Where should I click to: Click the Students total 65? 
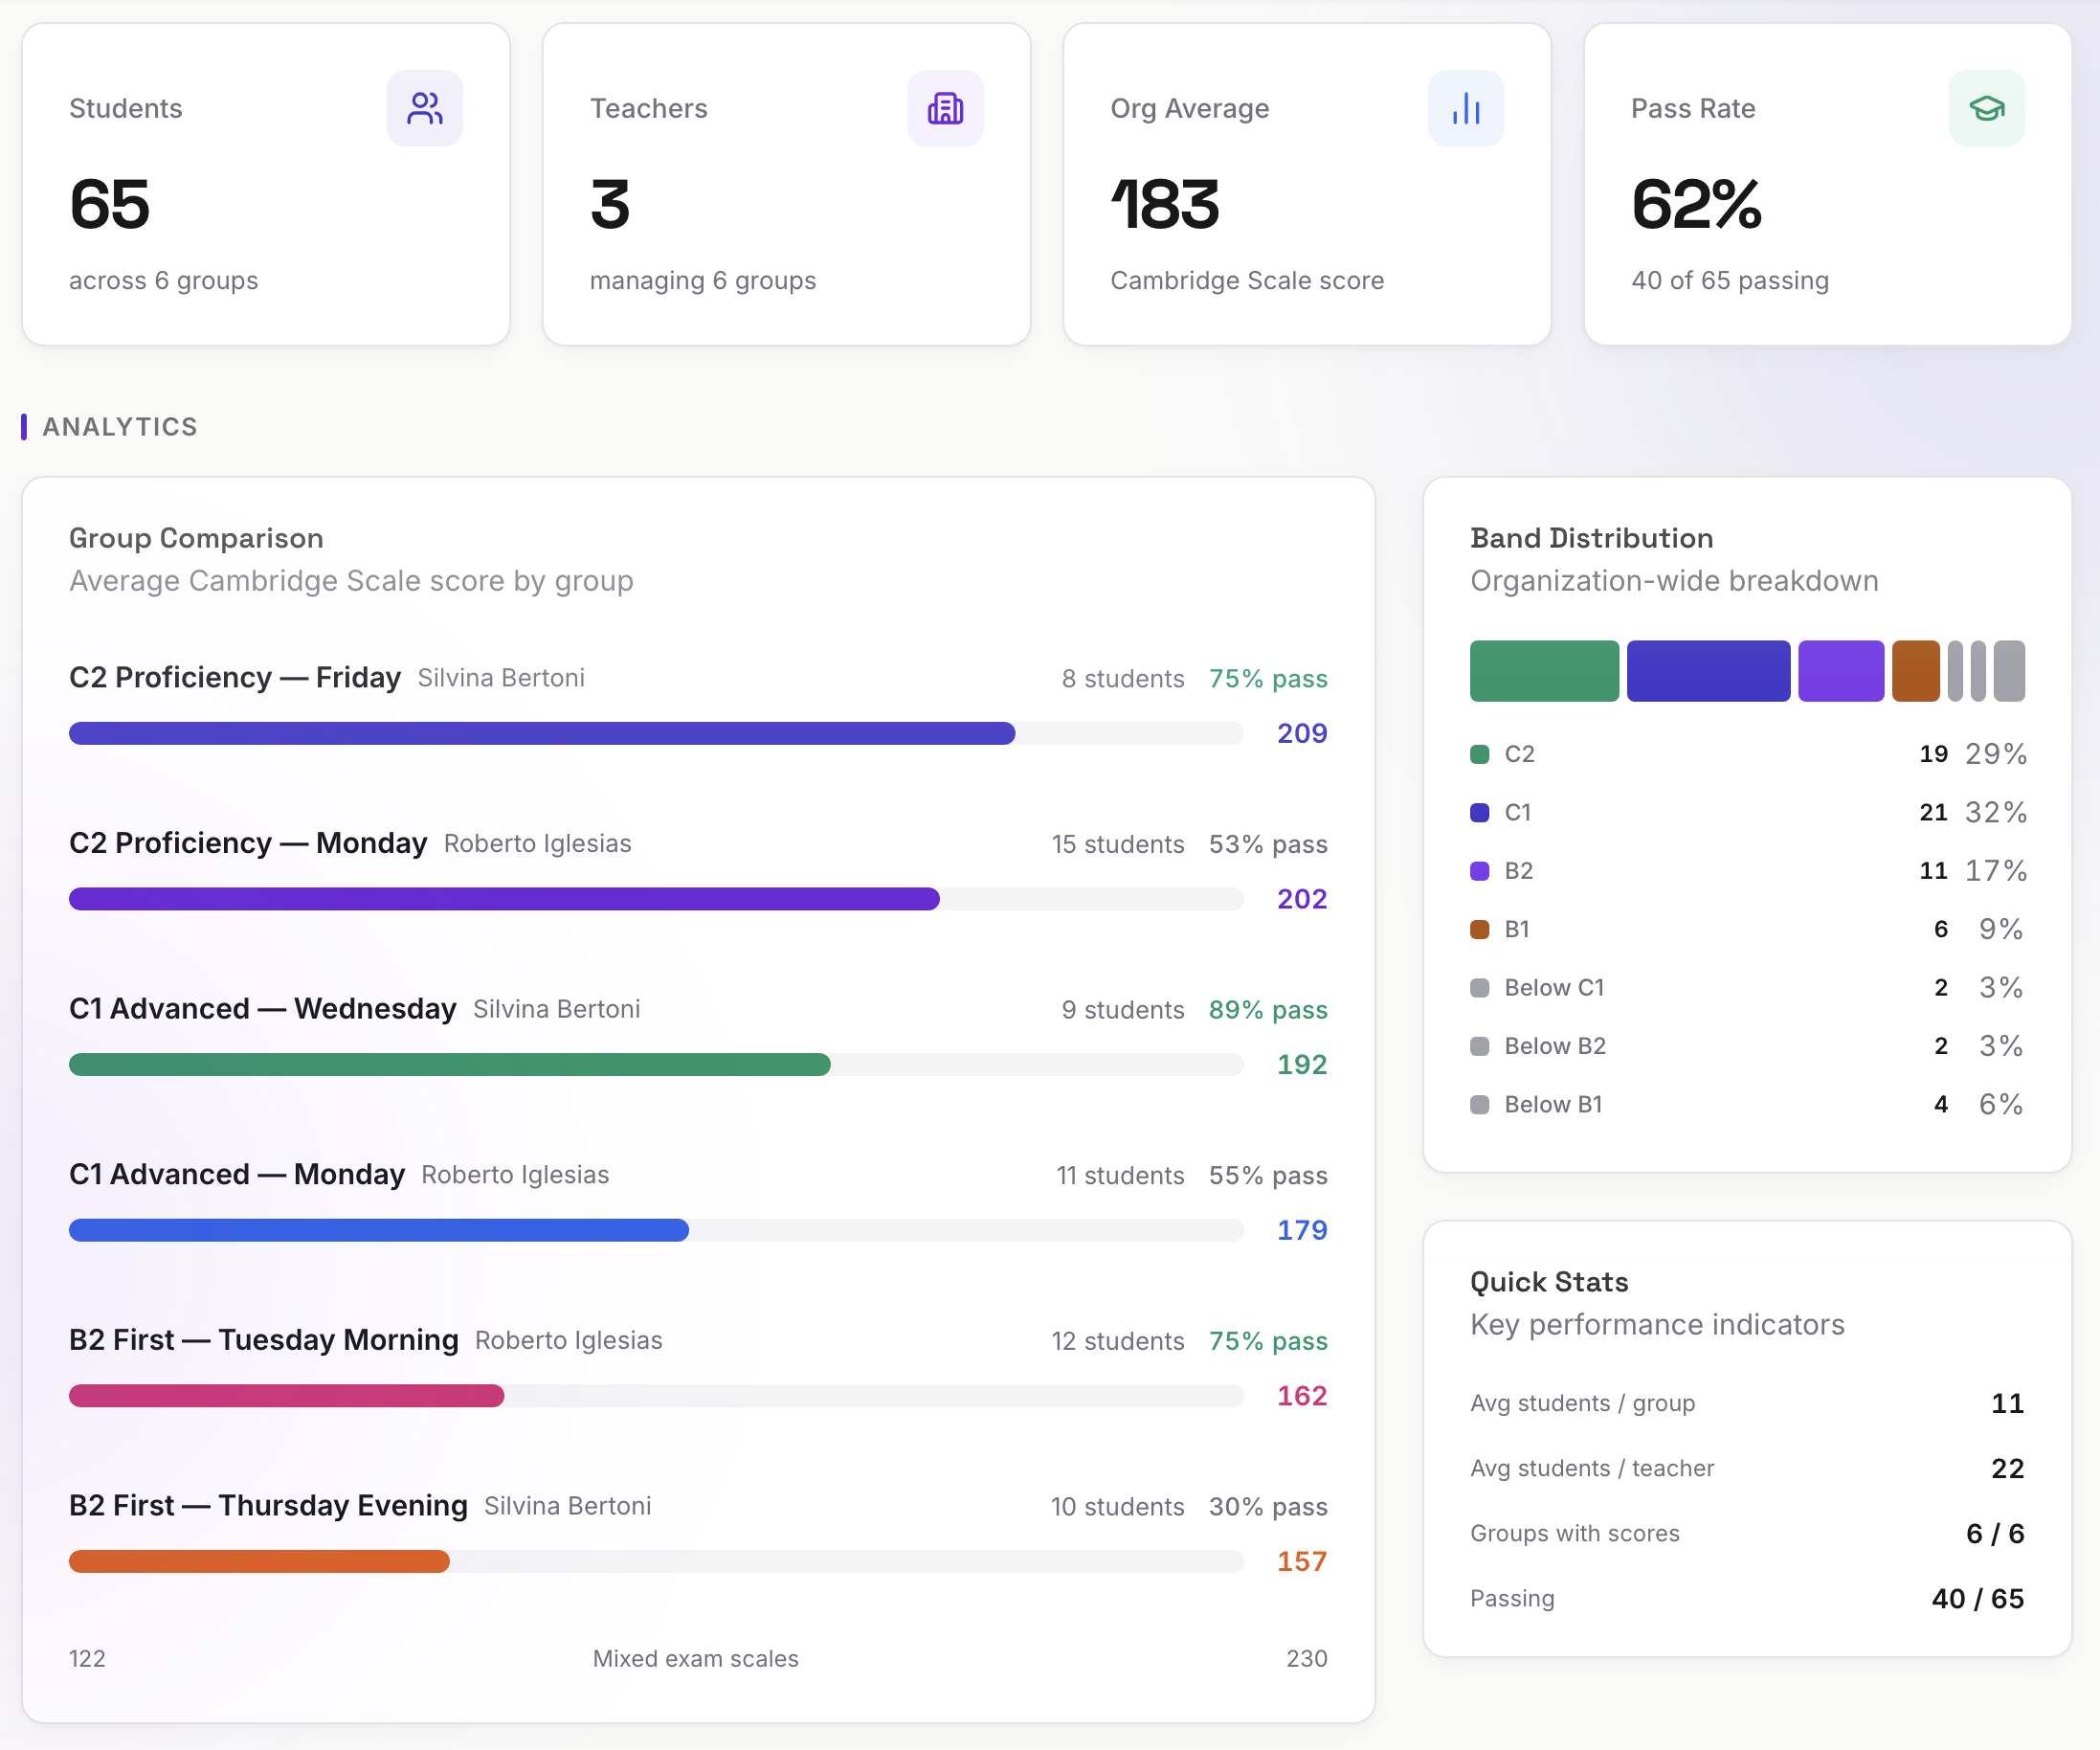[110, 204]
